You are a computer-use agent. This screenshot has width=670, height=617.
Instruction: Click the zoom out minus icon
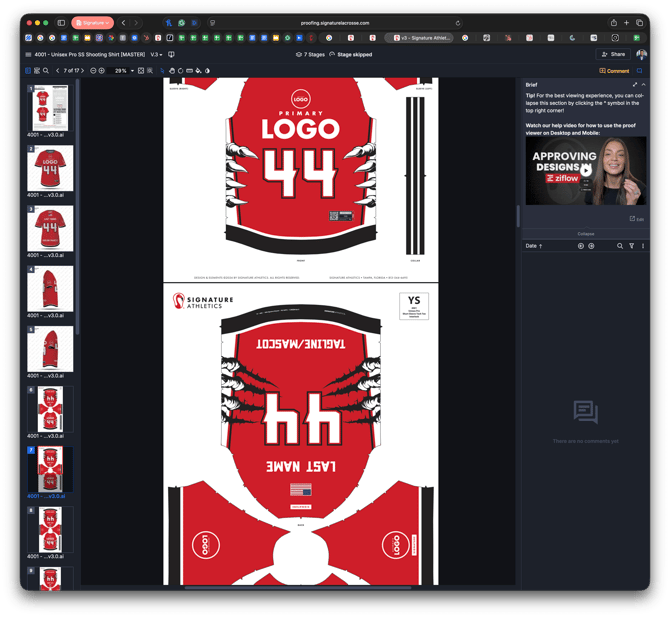tap(94, 71)
